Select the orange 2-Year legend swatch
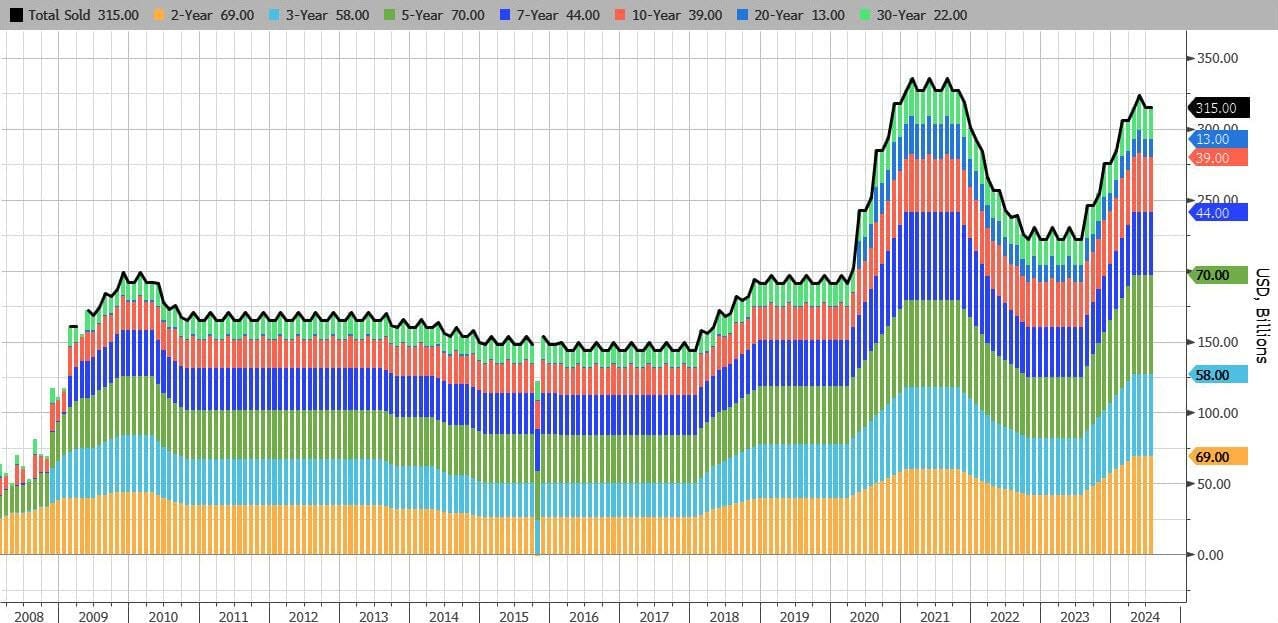Viewport: 1278px width, 623px height. (161, 15)
